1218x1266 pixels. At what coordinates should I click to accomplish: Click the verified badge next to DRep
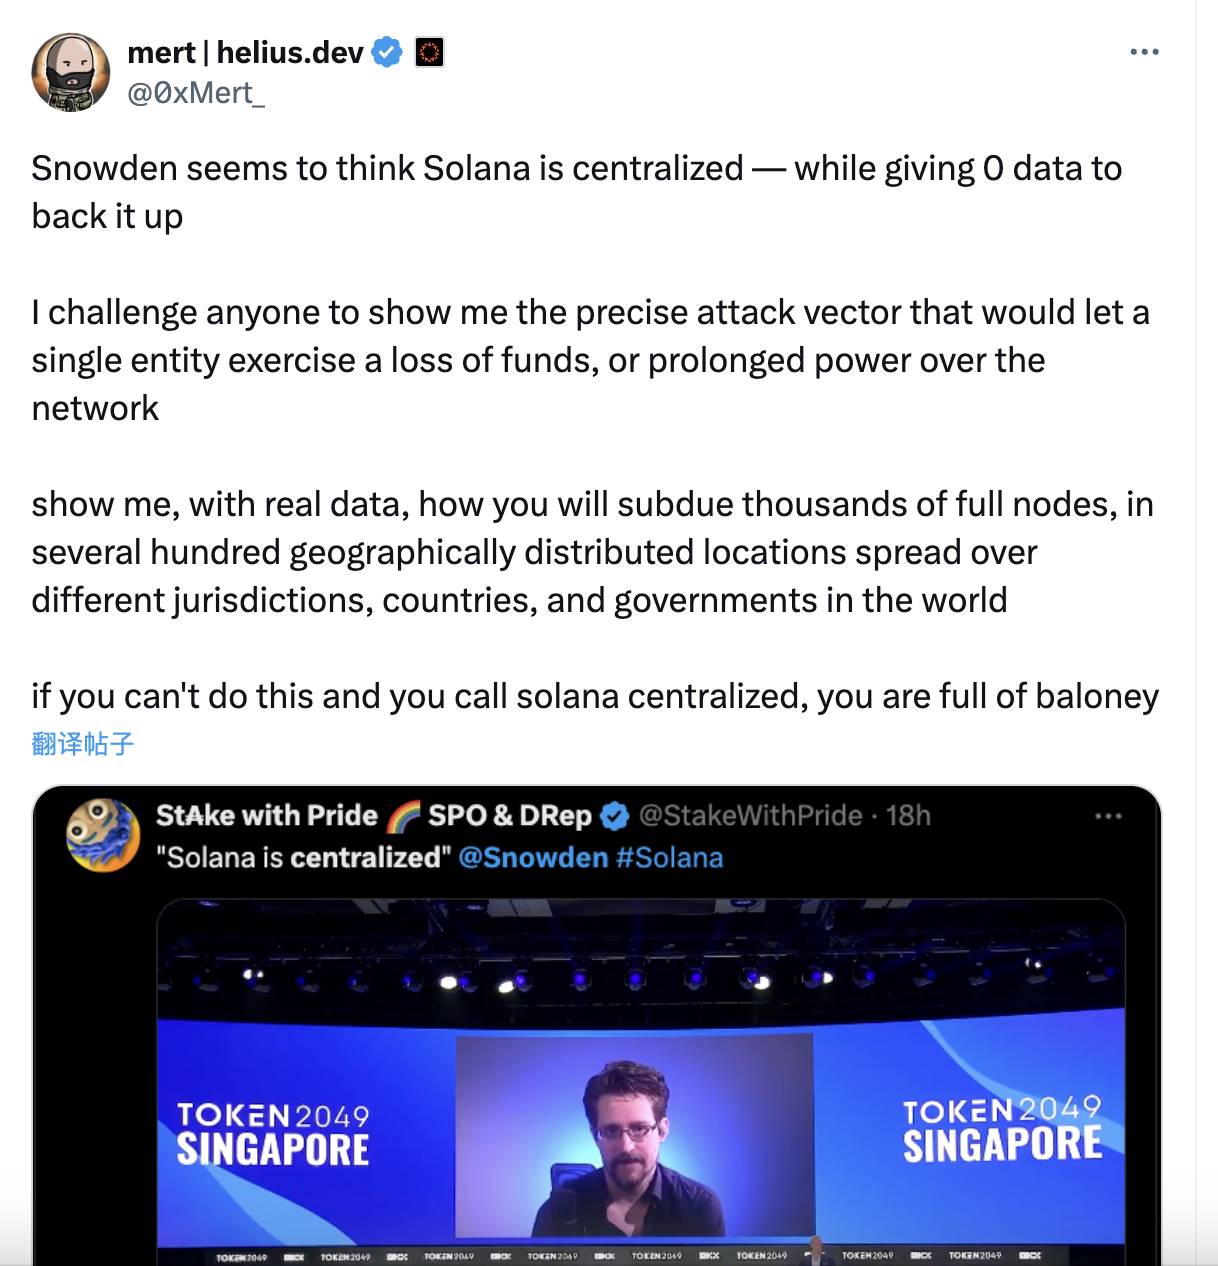(x=614, y=817)
